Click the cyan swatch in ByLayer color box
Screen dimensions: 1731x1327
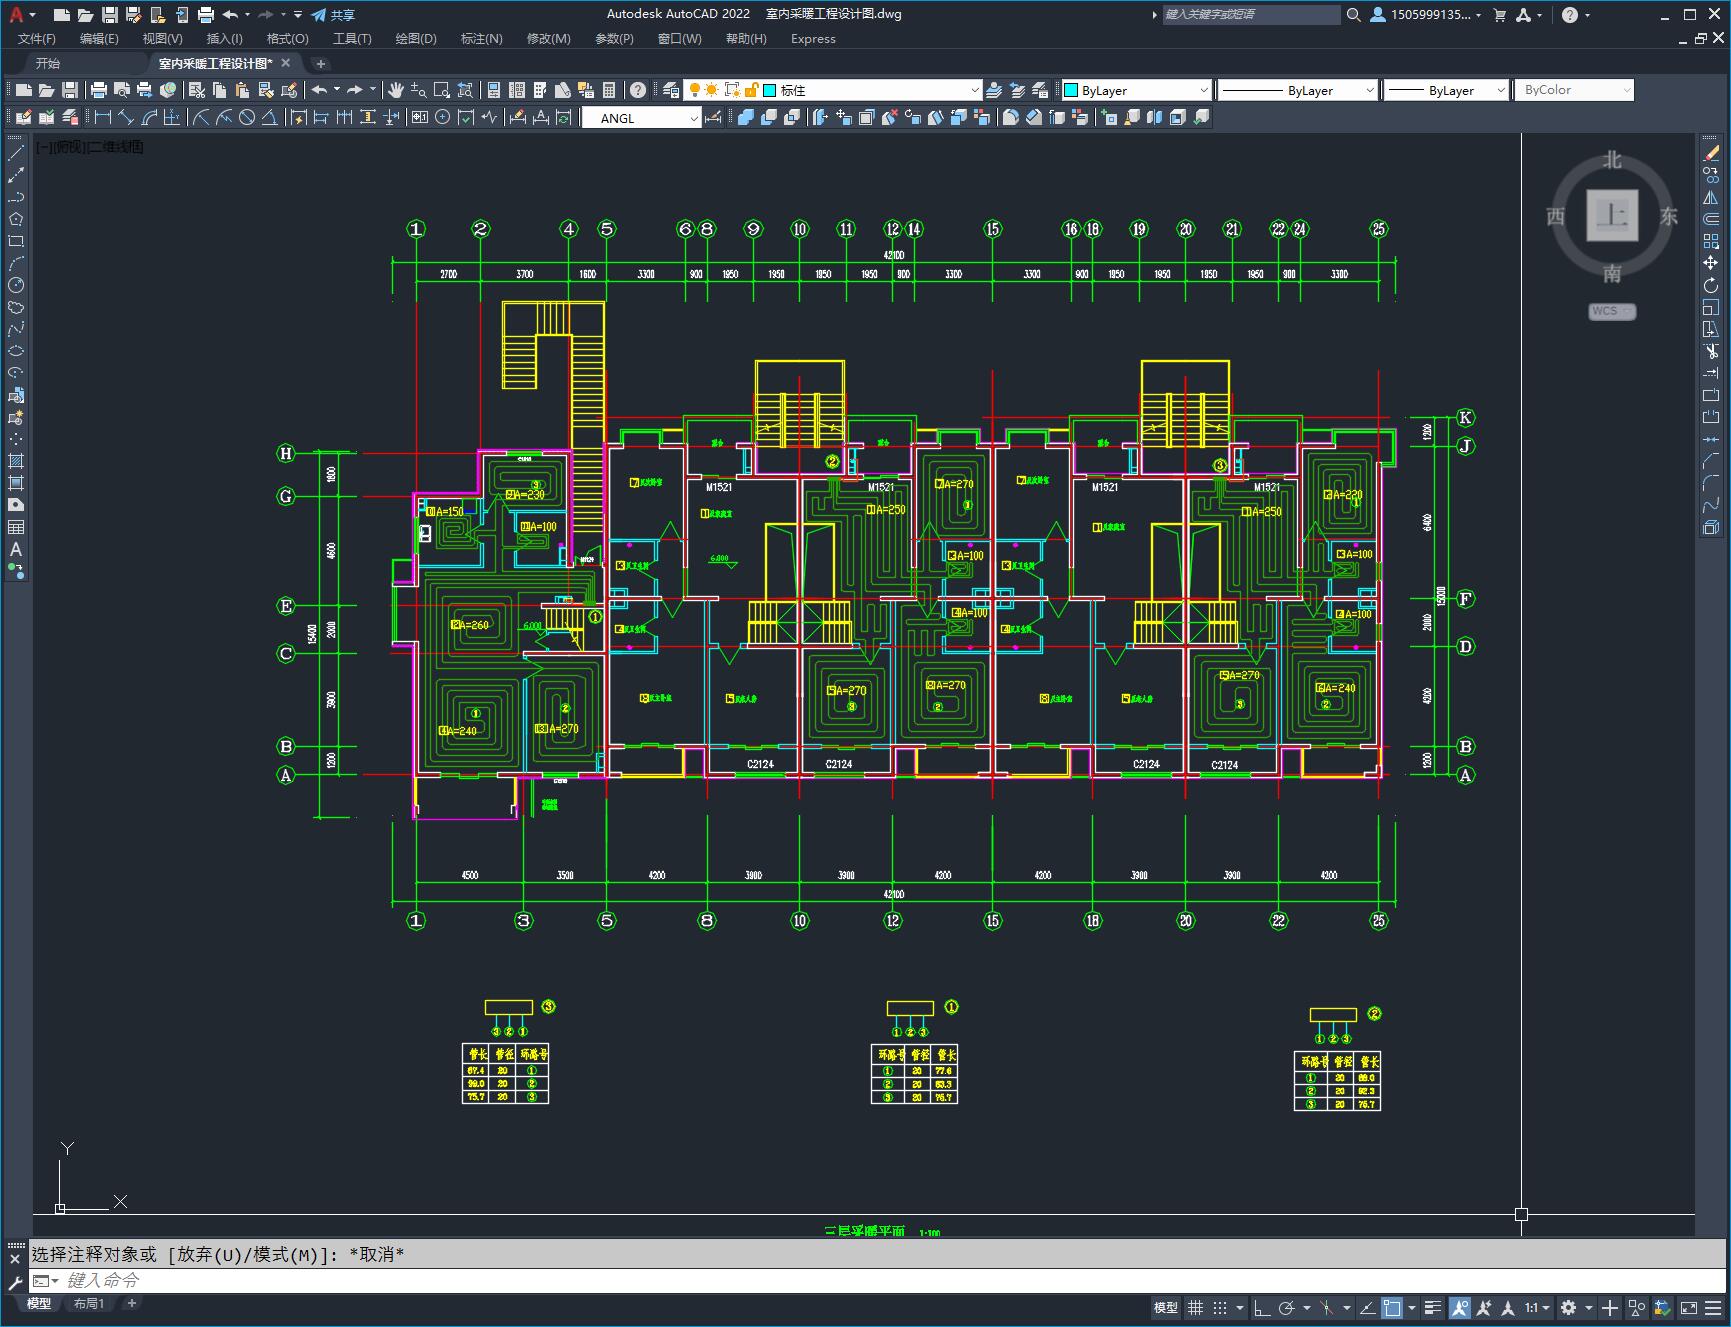[1071, 90]
